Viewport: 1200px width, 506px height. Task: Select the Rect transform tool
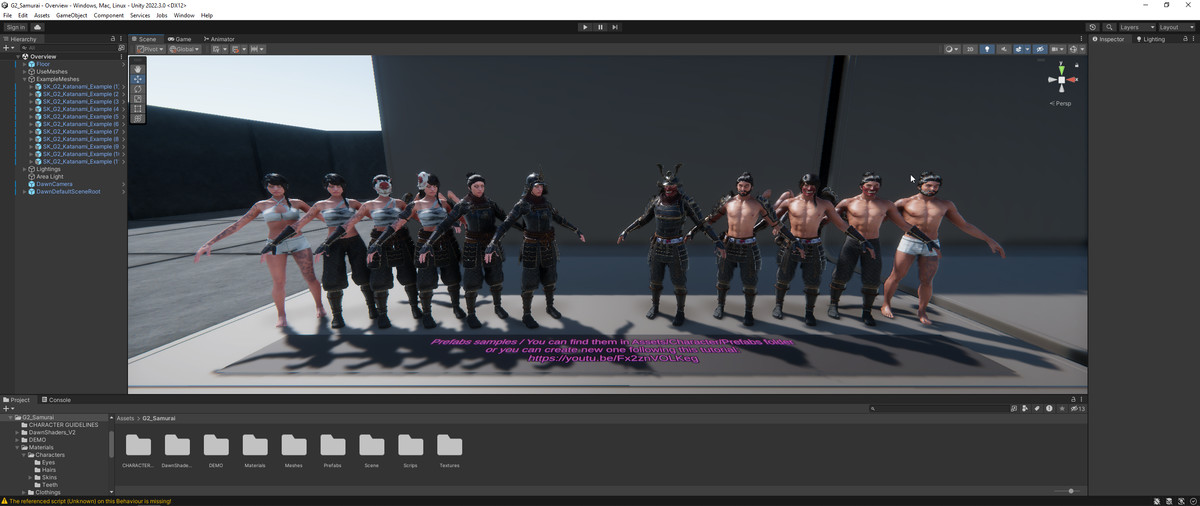(x=138, y=109)
